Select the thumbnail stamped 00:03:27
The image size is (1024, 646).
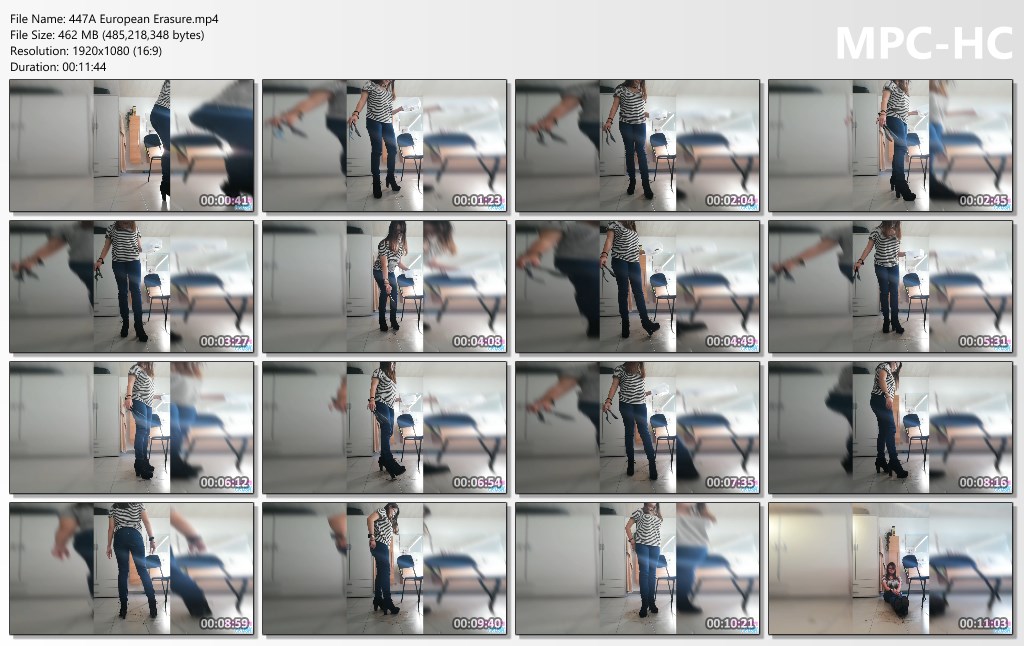(132, 287)
